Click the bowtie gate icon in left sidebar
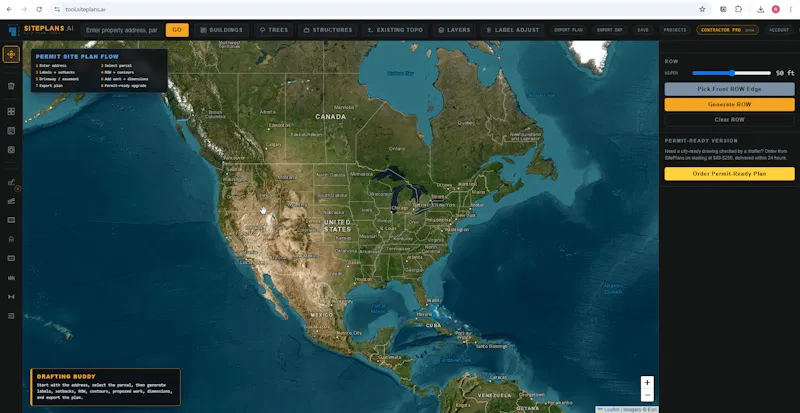This screenshot has height=413, width=800. pos(11,297)
